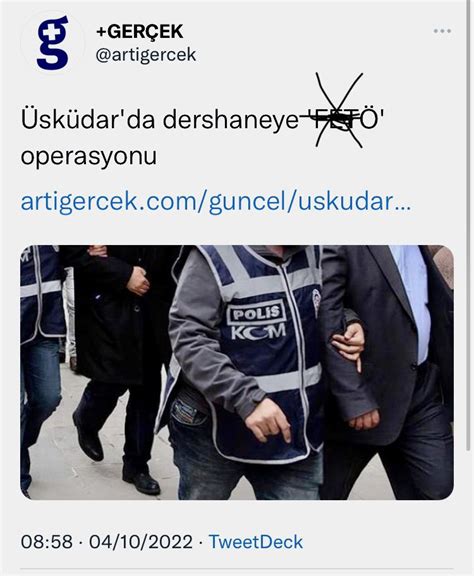Click the word "operasyonu" in the tweet

(89, 157)
